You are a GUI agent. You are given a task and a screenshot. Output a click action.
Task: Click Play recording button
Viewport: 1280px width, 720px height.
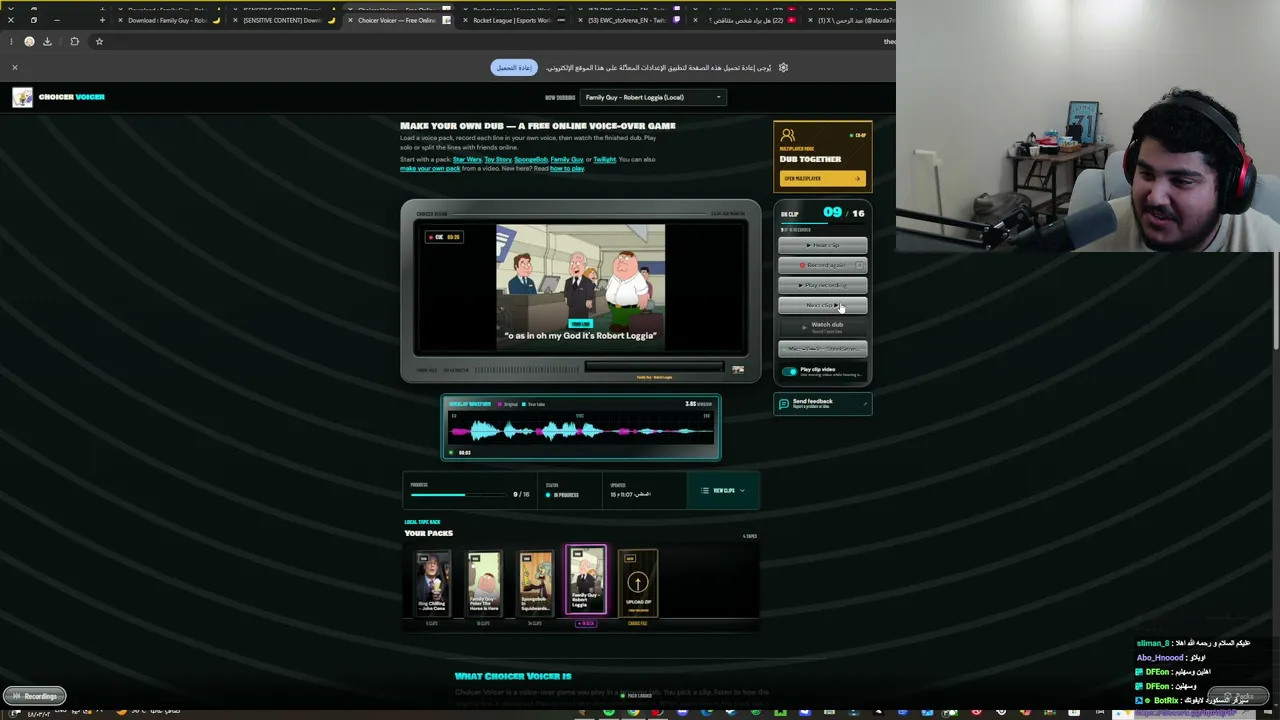(823, 285)
